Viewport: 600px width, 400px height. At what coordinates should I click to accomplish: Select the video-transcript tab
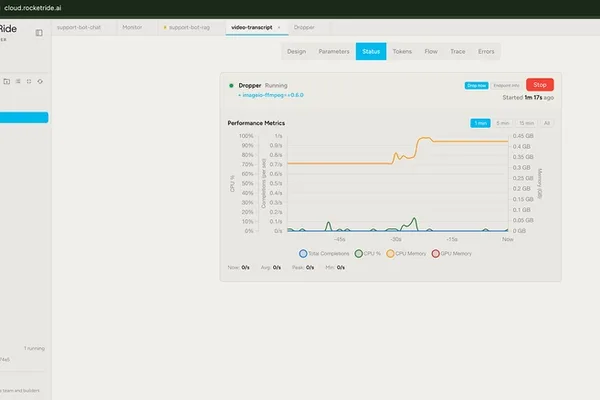(x=252, y=27)
